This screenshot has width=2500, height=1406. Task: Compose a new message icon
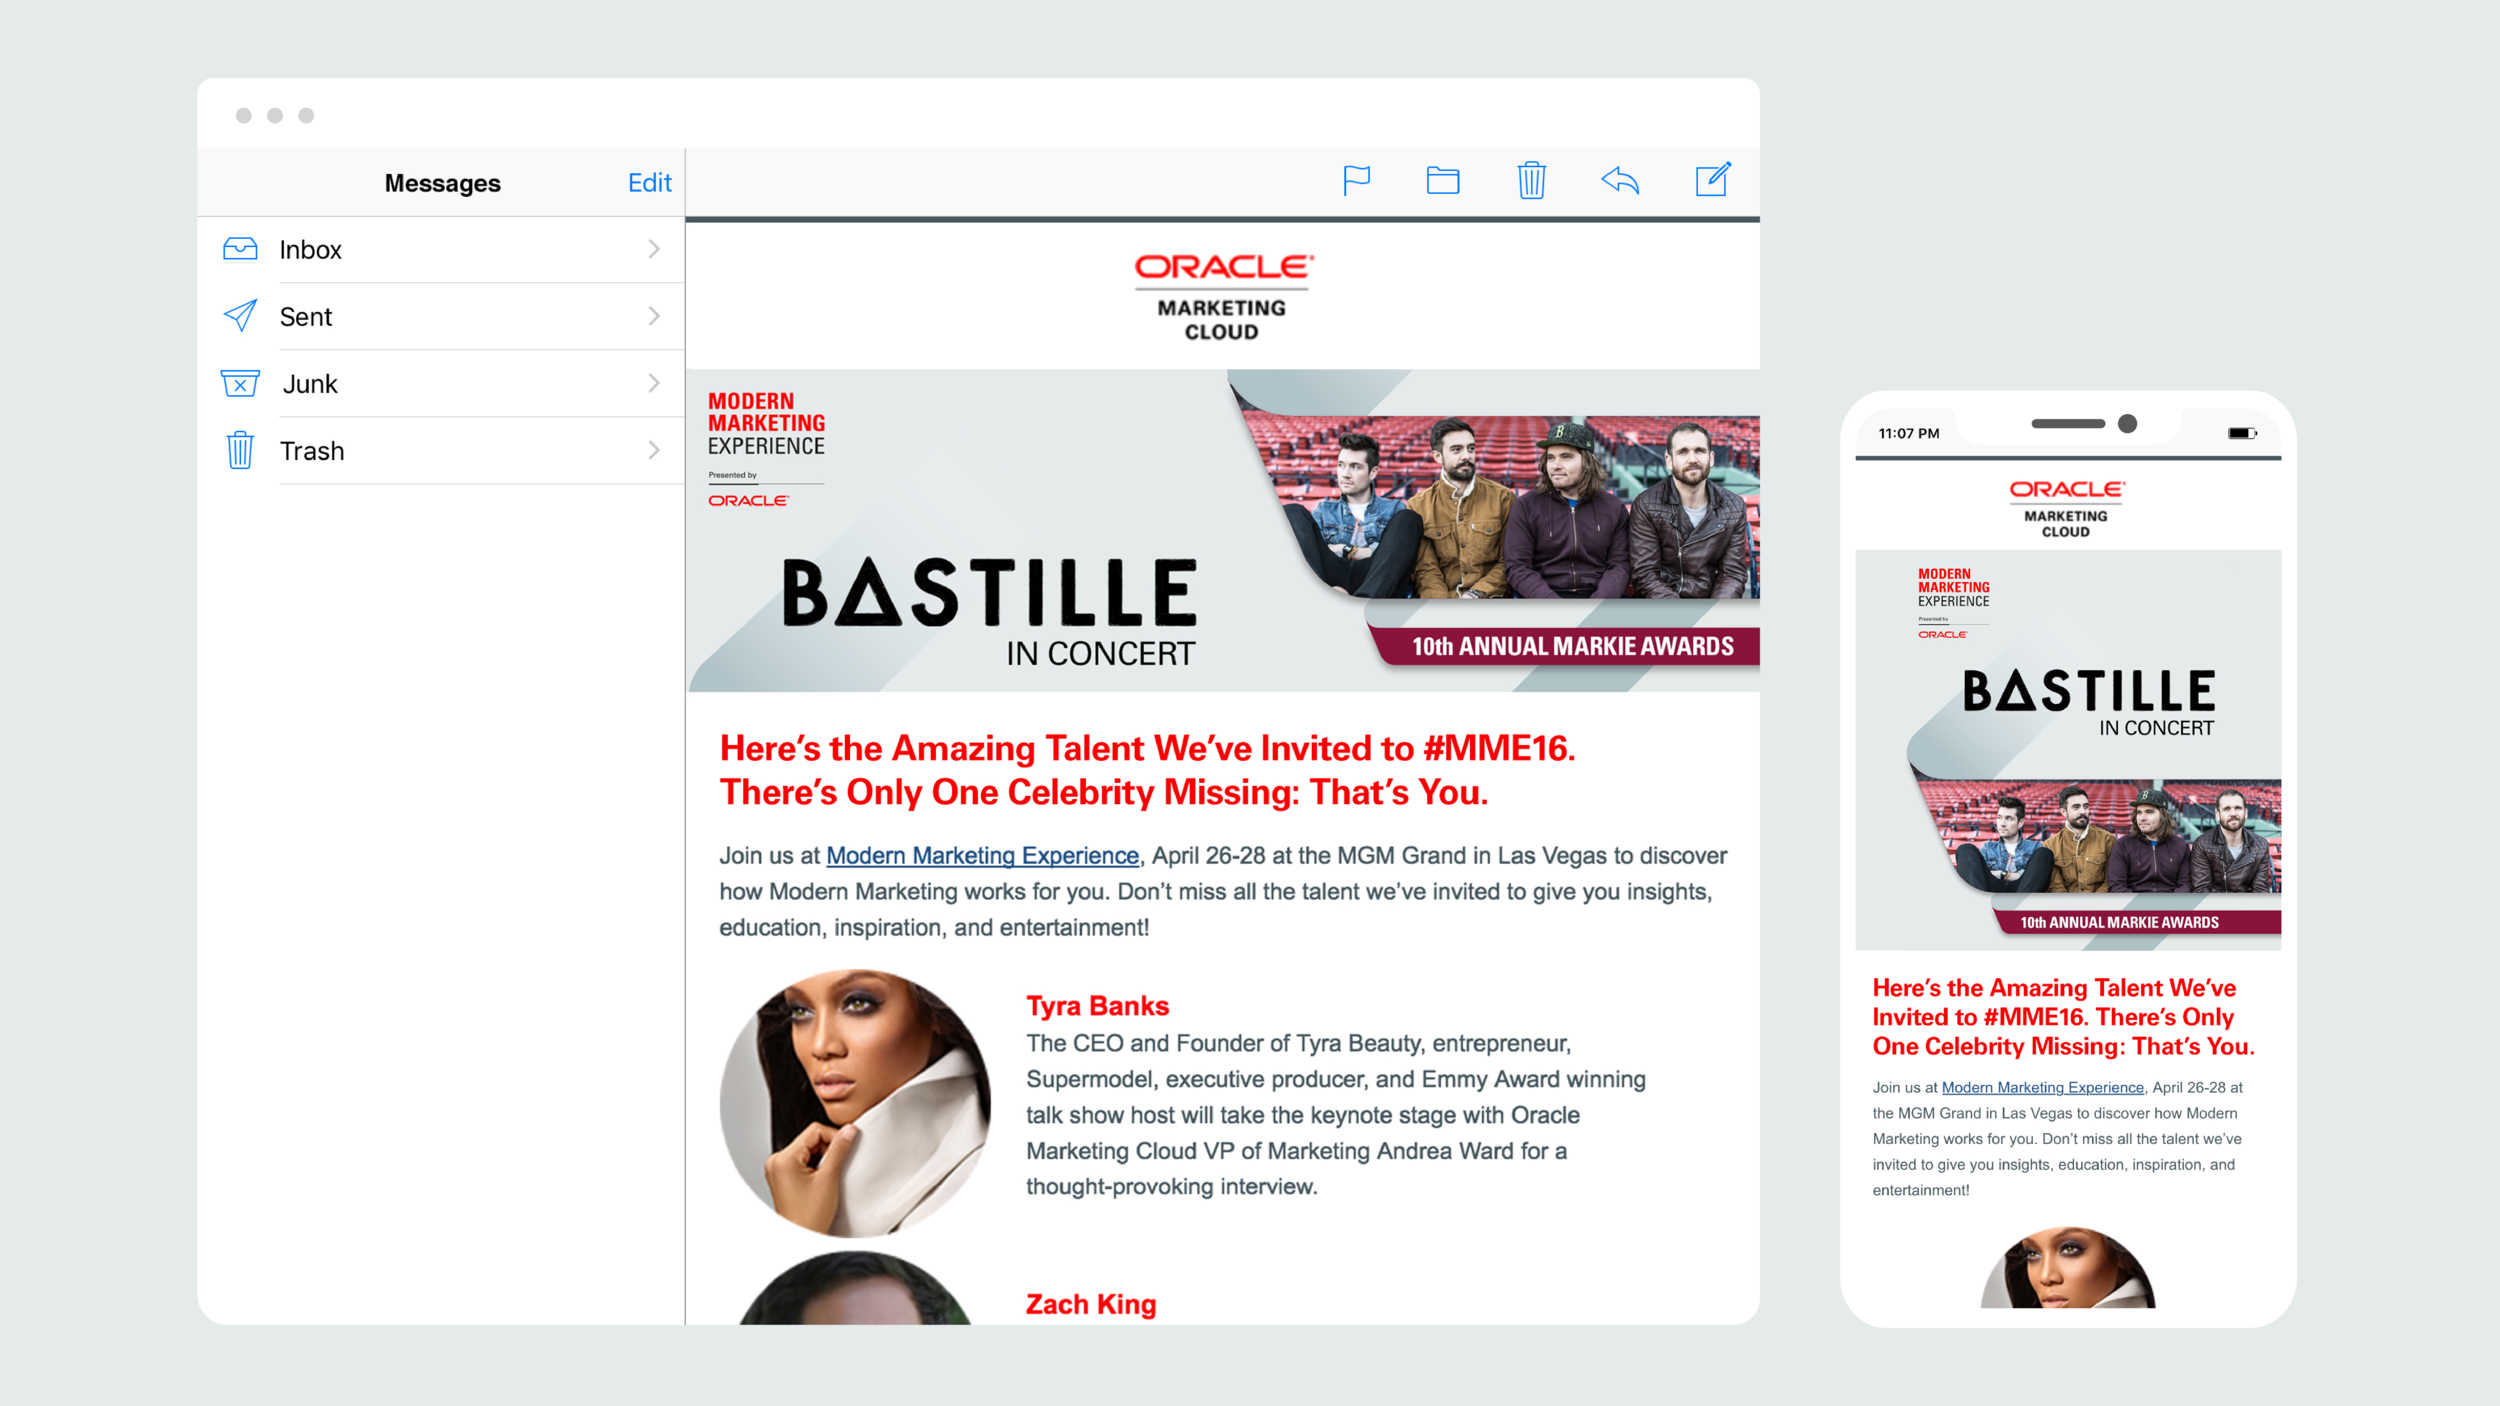point(1713,179)
